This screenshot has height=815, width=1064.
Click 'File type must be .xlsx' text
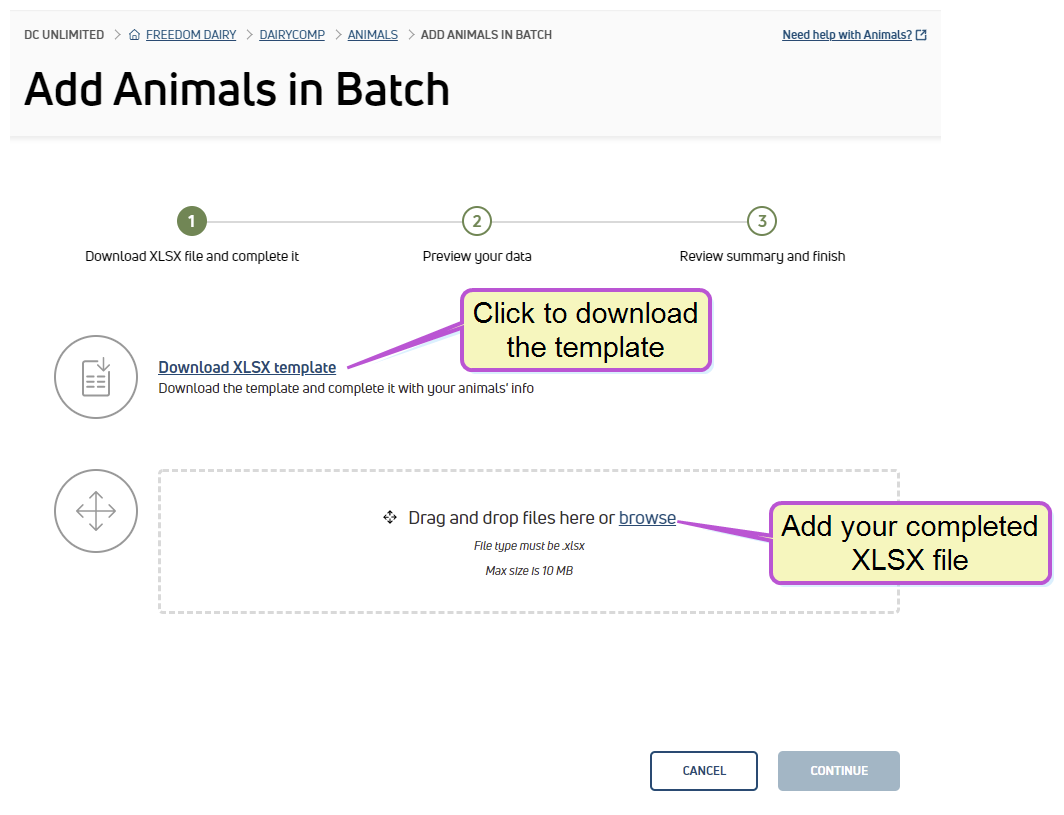click(529, 546)
